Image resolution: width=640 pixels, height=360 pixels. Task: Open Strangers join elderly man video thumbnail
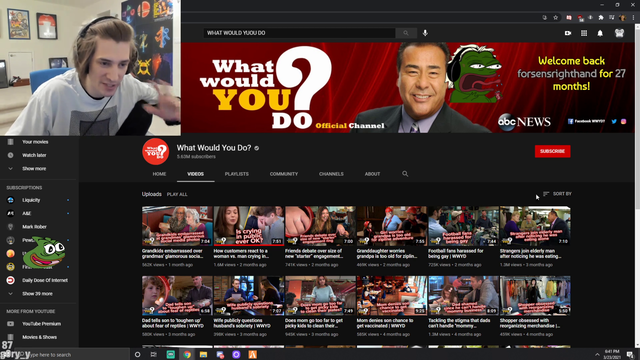coord(535,226)
